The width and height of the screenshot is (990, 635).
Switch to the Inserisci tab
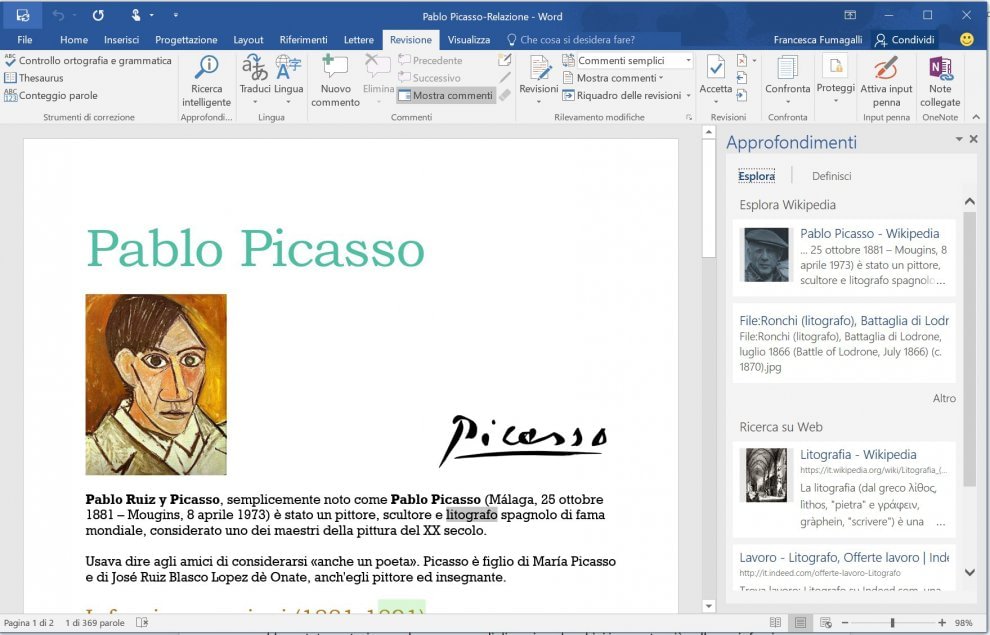tap(121, 40)
